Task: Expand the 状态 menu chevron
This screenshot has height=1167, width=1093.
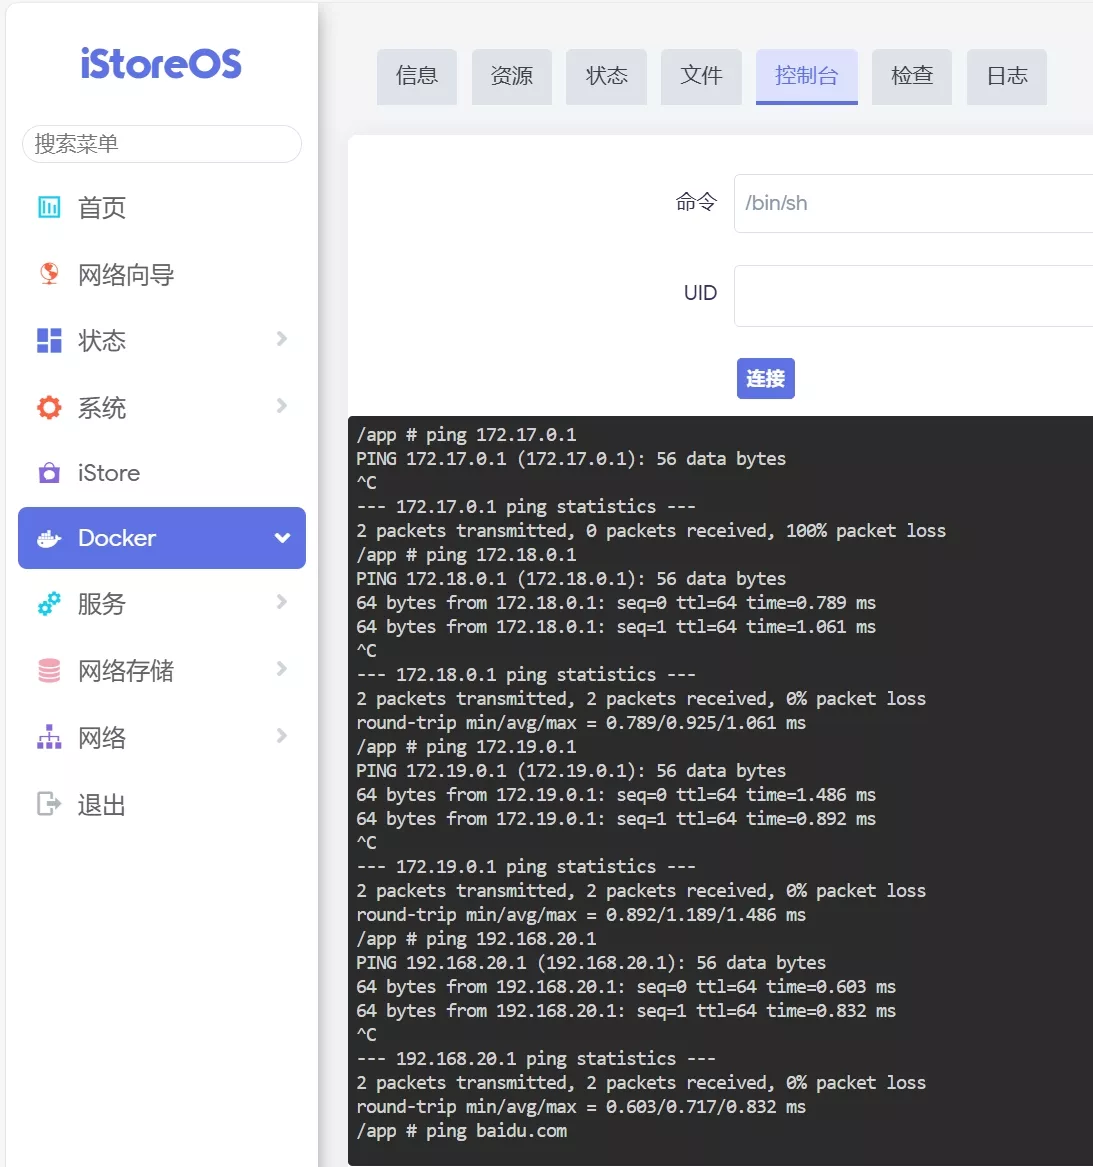Action: pos(281,339)
